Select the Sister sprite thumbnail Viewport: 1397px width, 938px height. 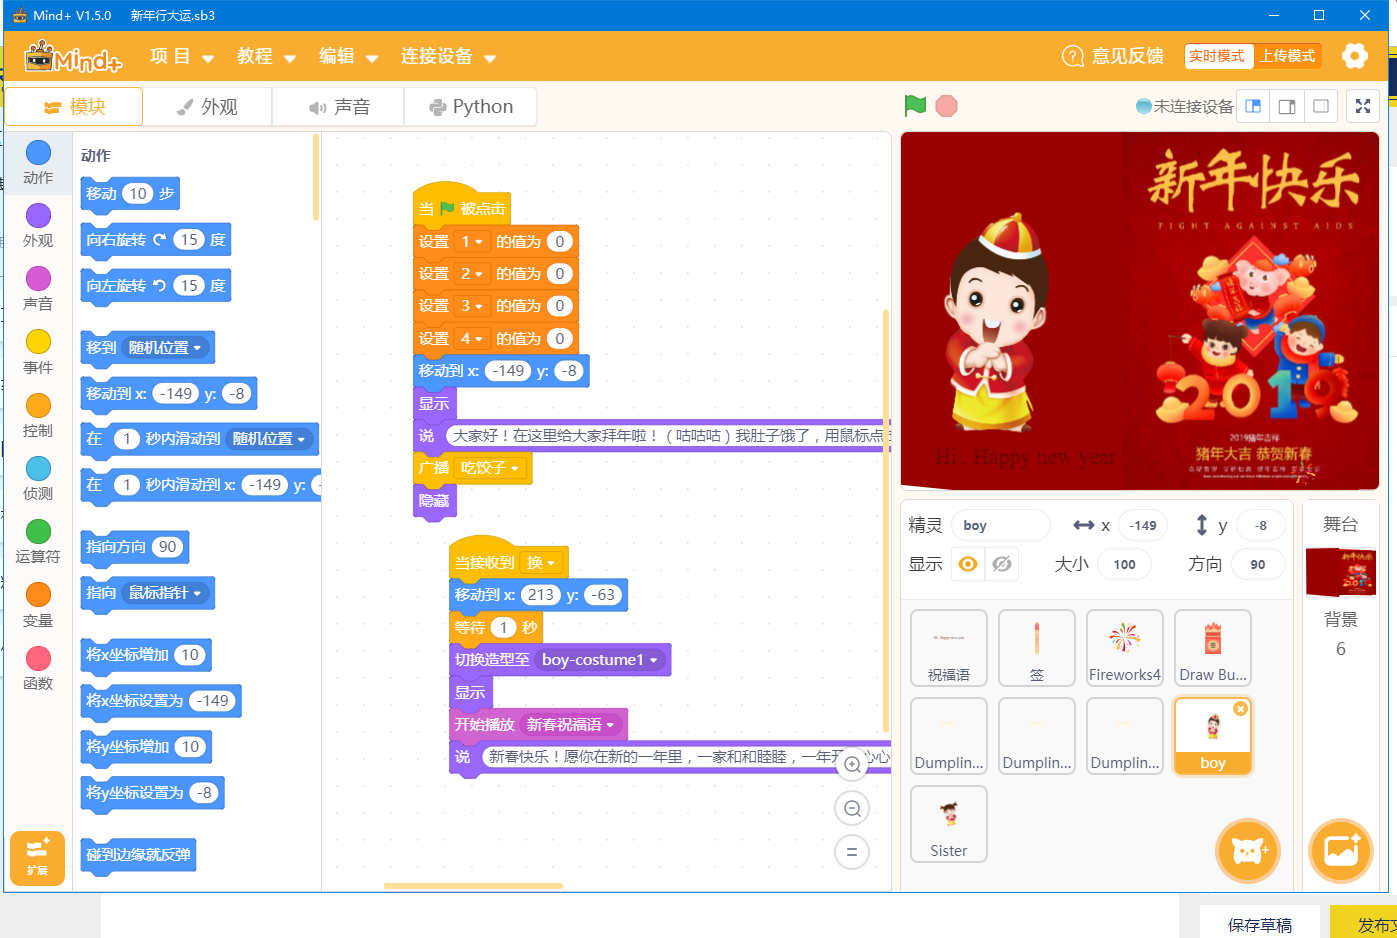[949, 824]
